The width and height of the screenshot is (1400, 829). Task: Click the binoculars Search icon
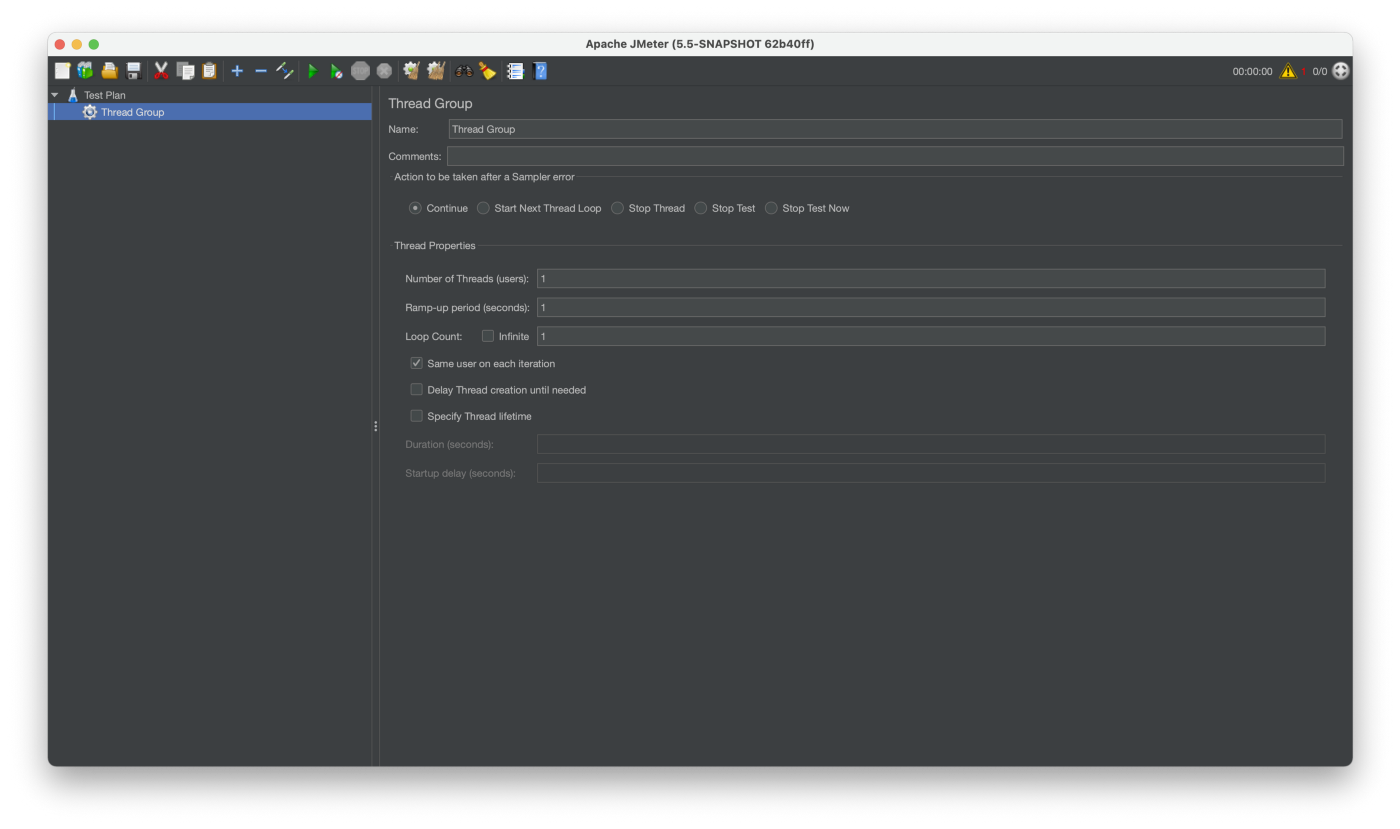[x=463, y=71]
